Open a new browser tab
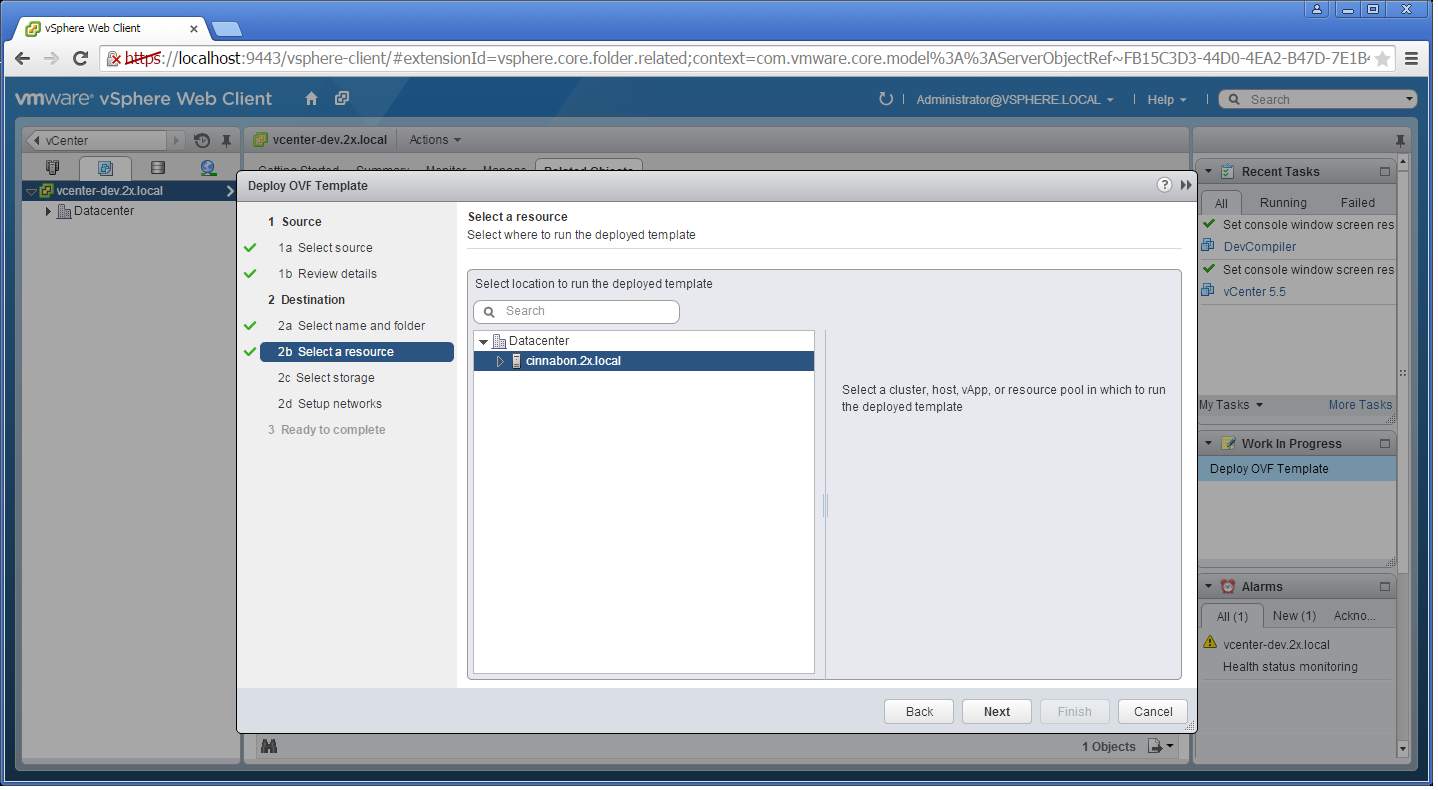 pyautogui.click(x=226, y=28)
